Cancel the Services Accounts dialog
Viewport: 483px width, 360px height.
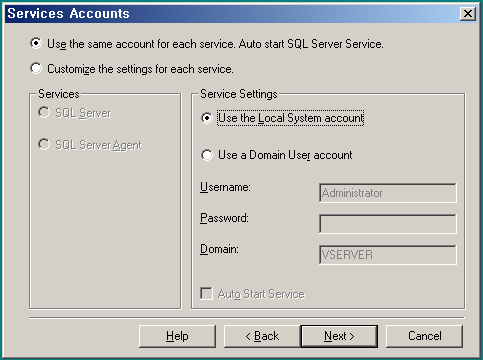[x=424, y=336]
